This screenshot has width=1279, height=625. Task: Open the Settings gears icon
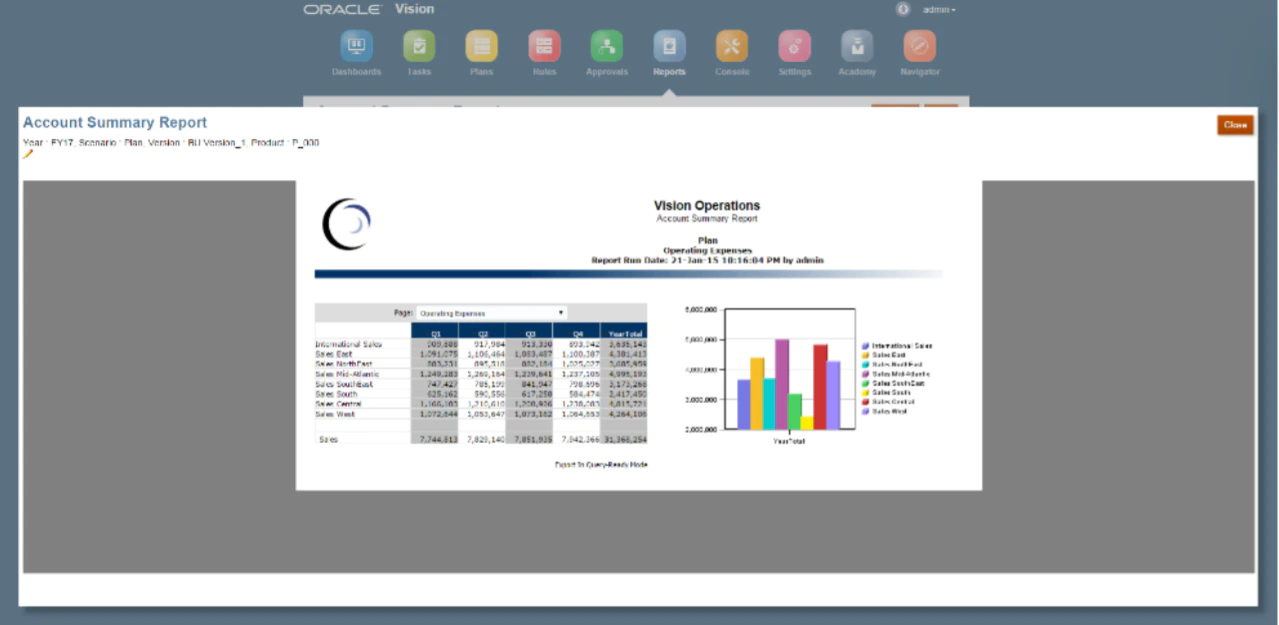coord(795,46)
